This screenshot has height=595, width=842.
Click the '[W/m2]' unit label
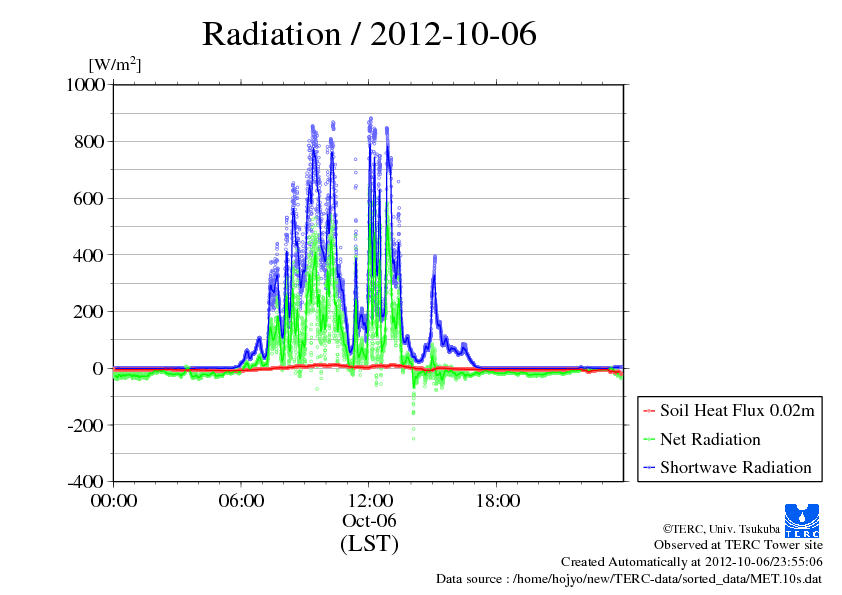coord(115,64)
